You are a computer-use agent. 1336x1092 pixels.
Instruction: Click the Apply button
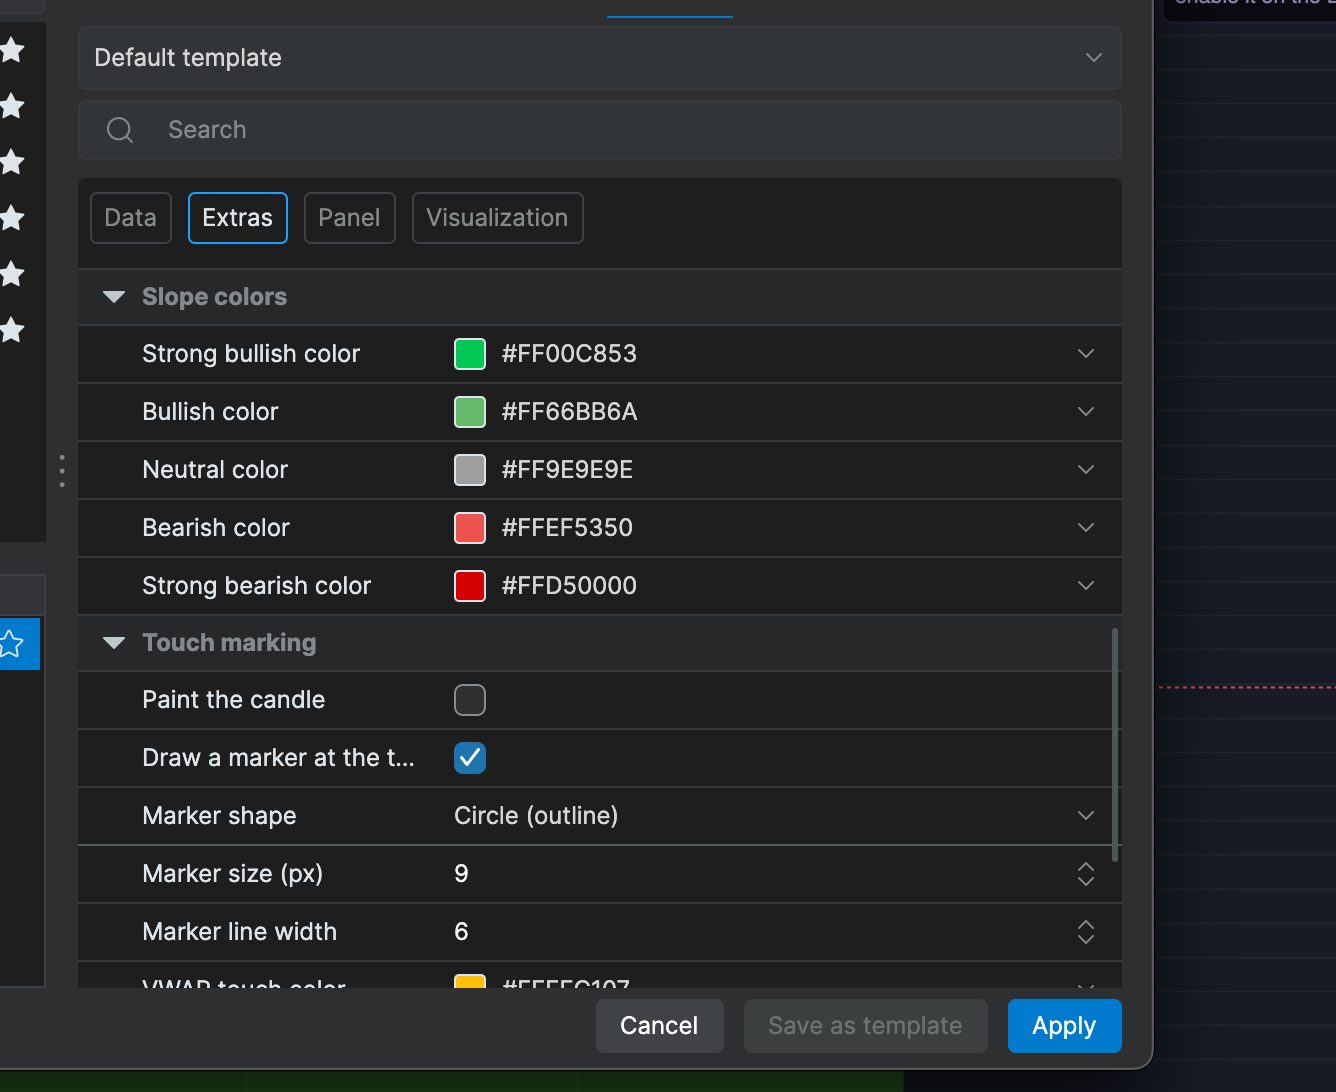pyautogui.click(x=1065, y=1026)
